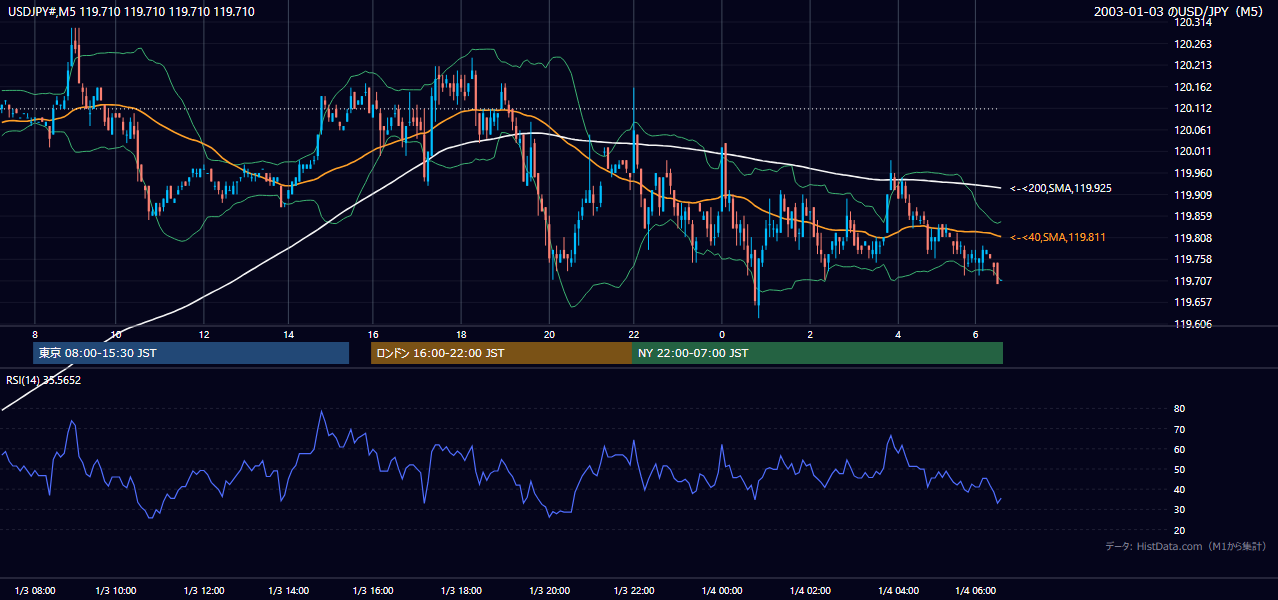
Task: Click the 40 SMA label 119.811
Action: click(x=1060, y=237)
